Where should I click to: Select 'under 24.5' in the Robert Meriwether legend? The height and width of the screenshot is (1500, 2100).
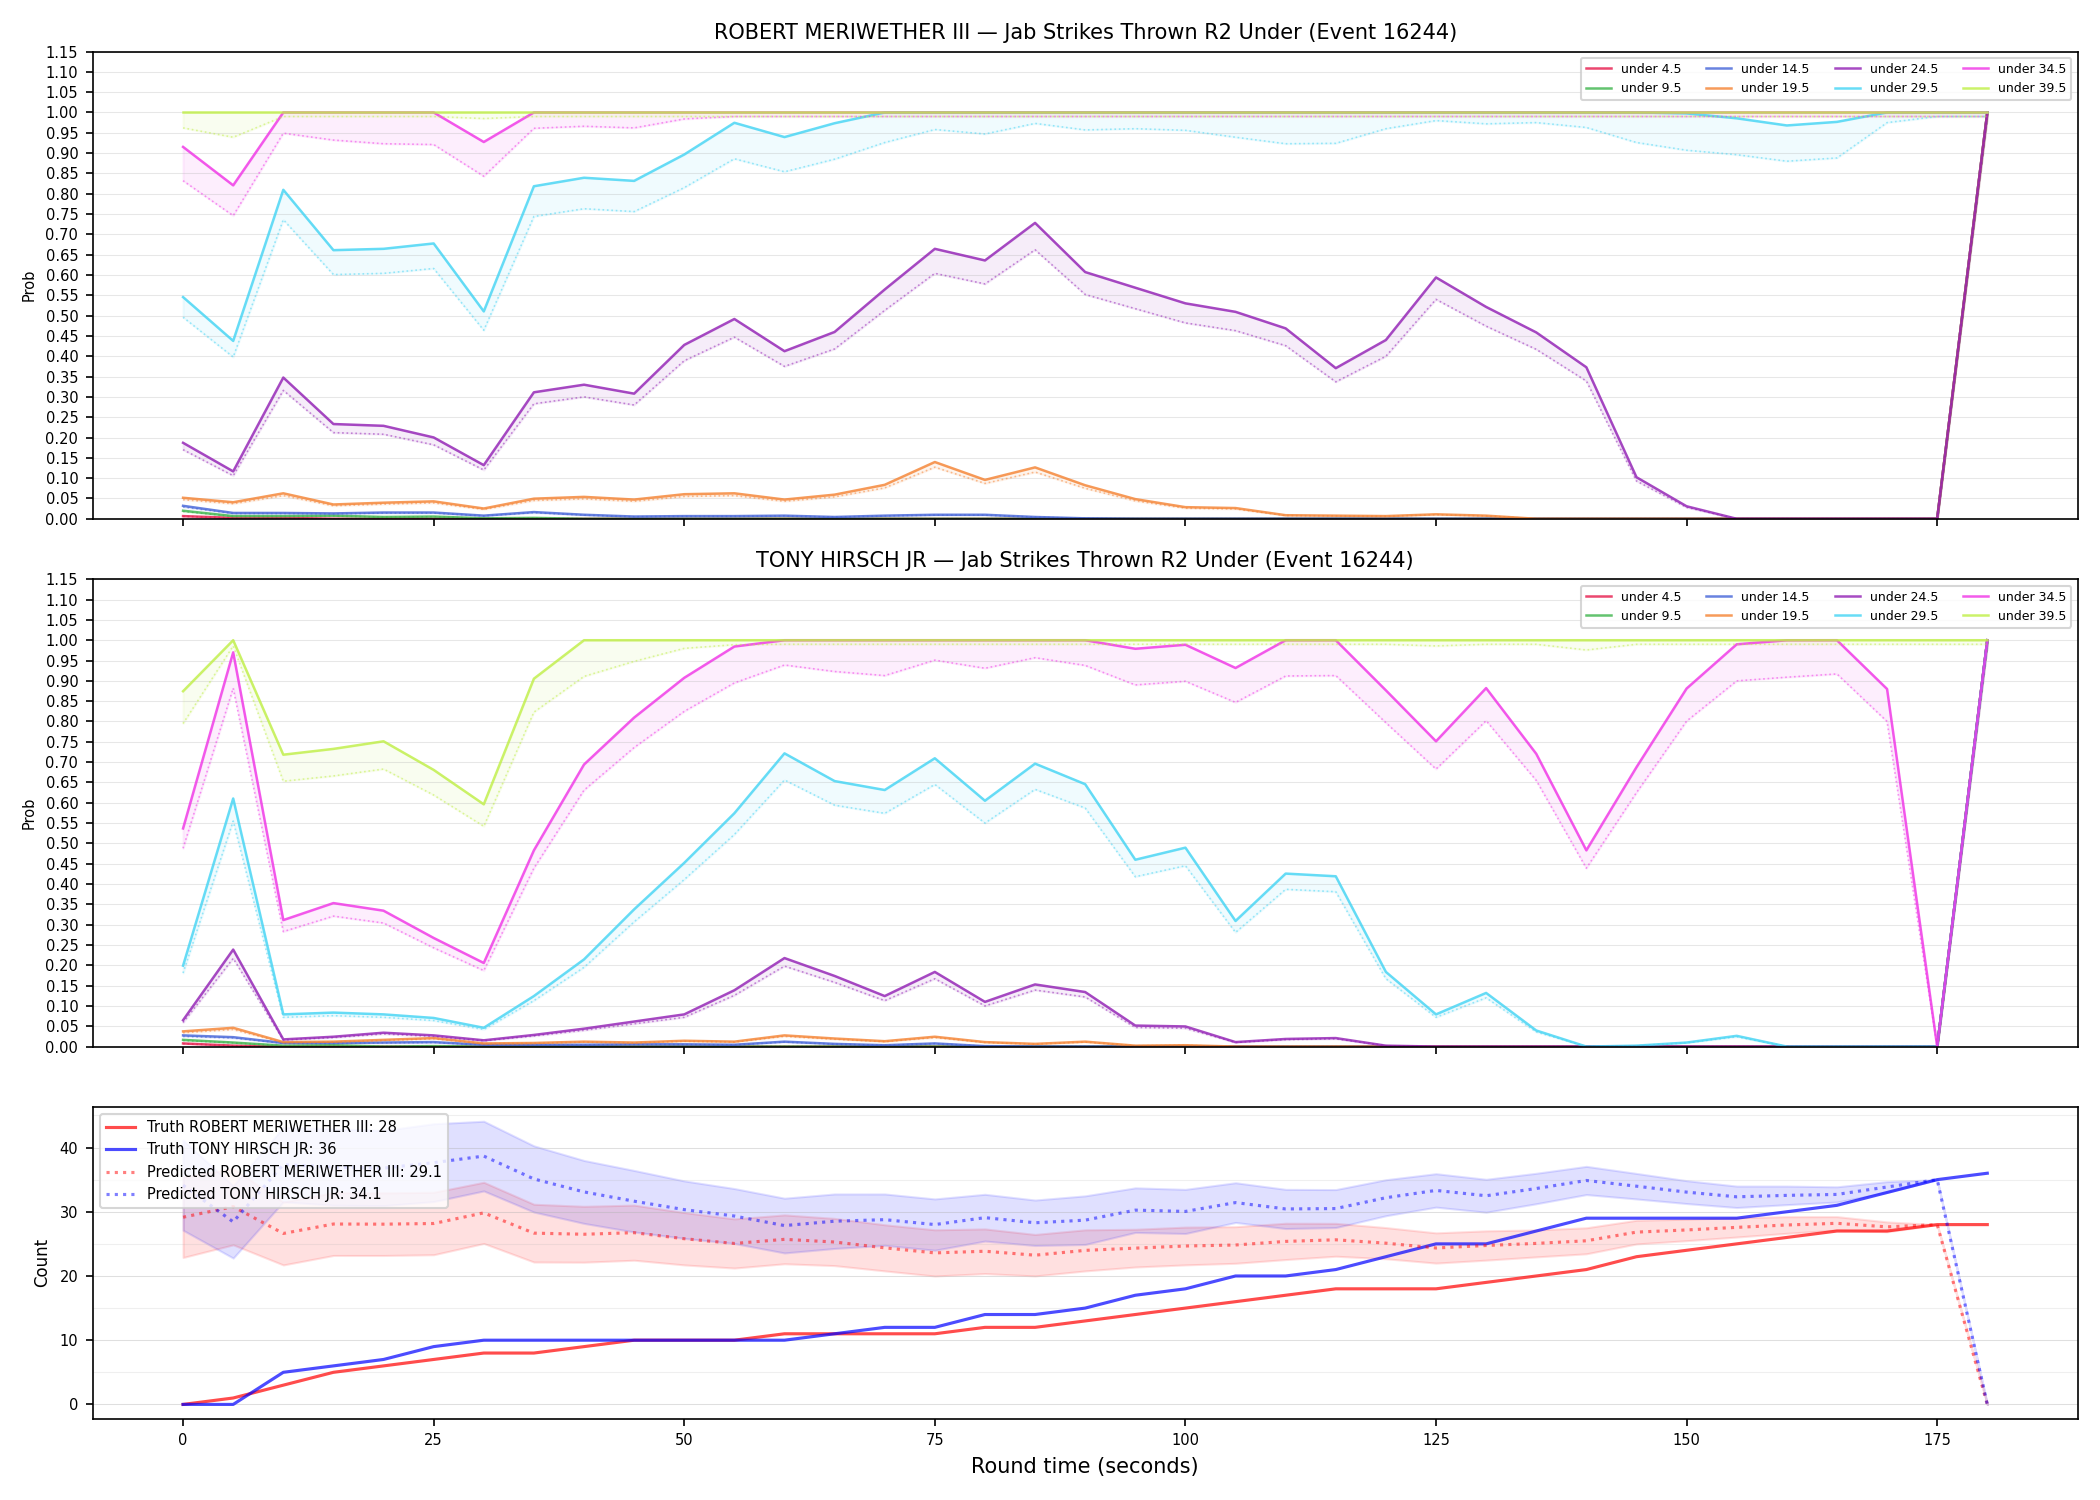coord(1886,69)
